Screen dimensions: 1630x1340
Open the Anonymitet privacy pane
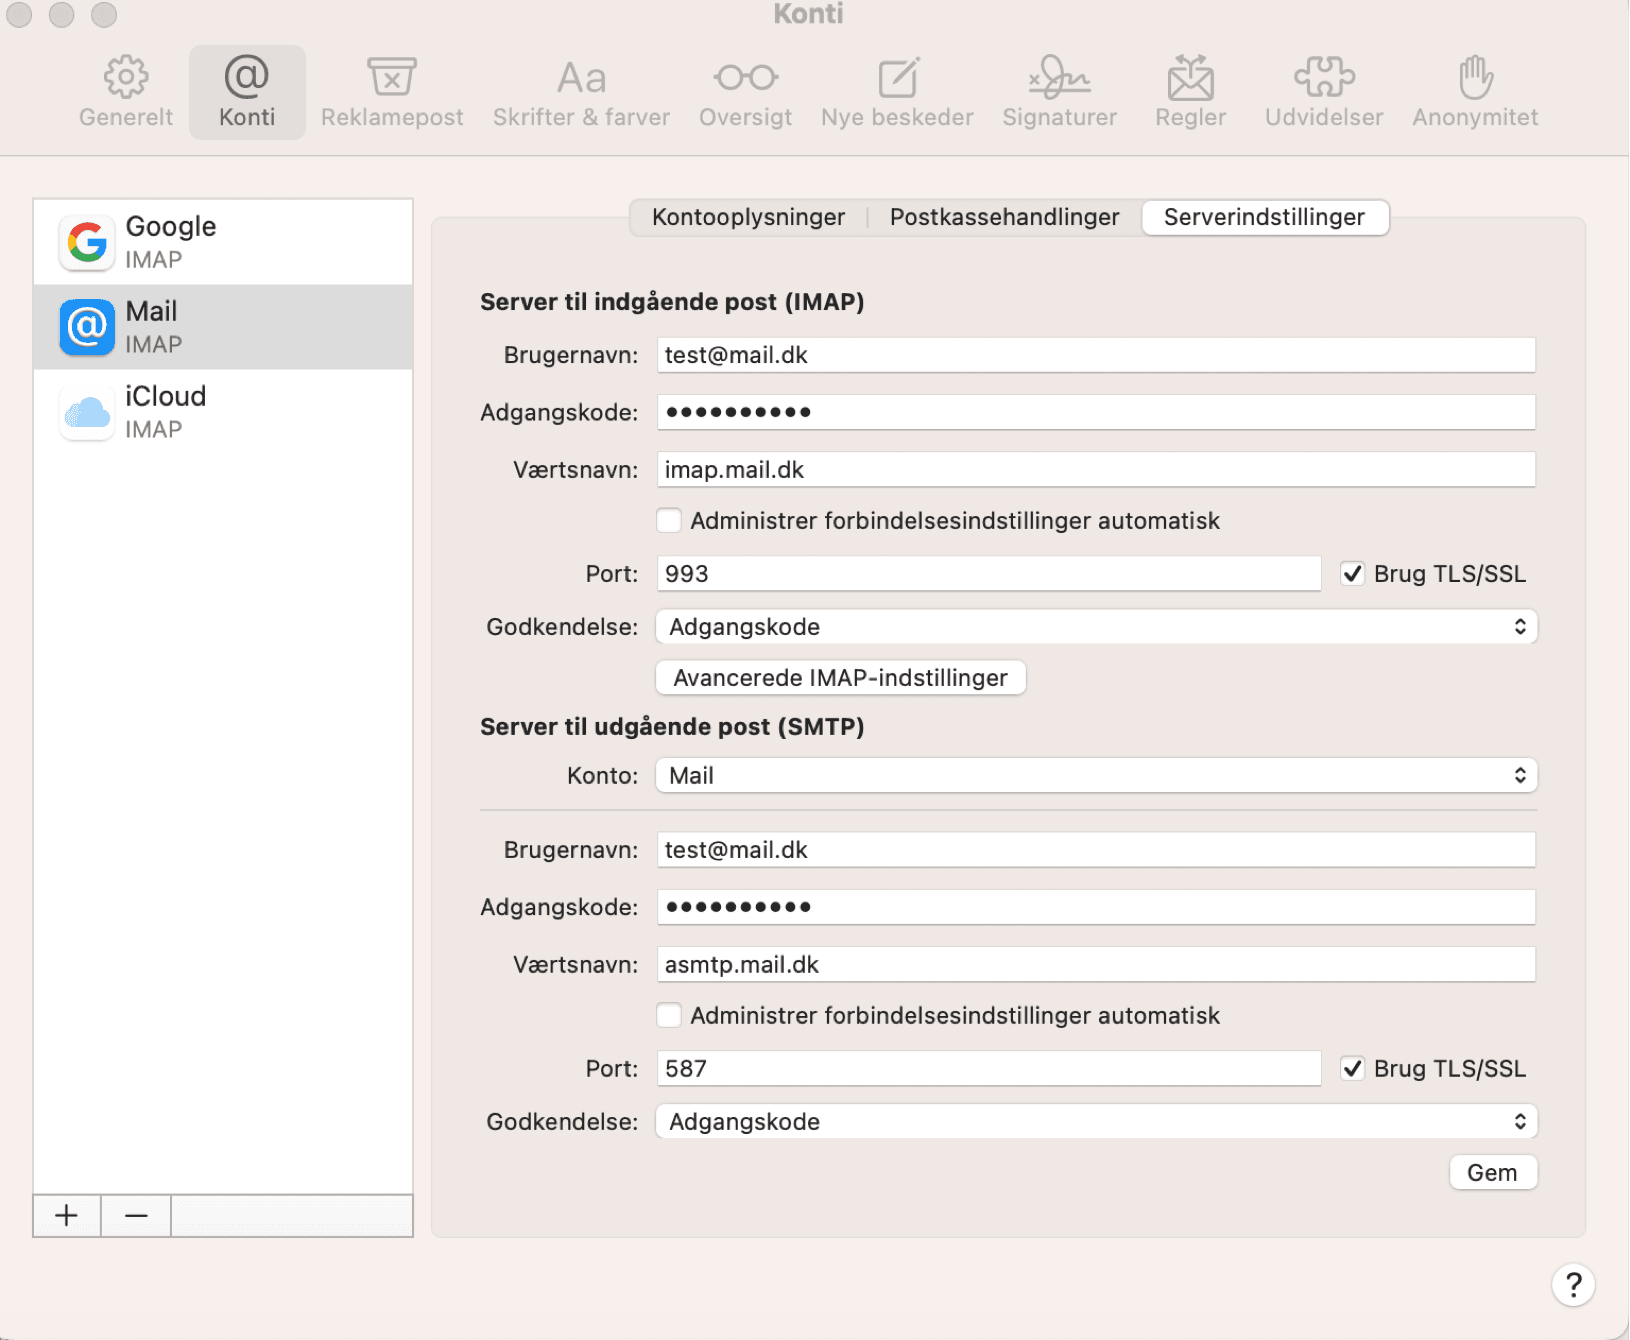pos(1475,92)
